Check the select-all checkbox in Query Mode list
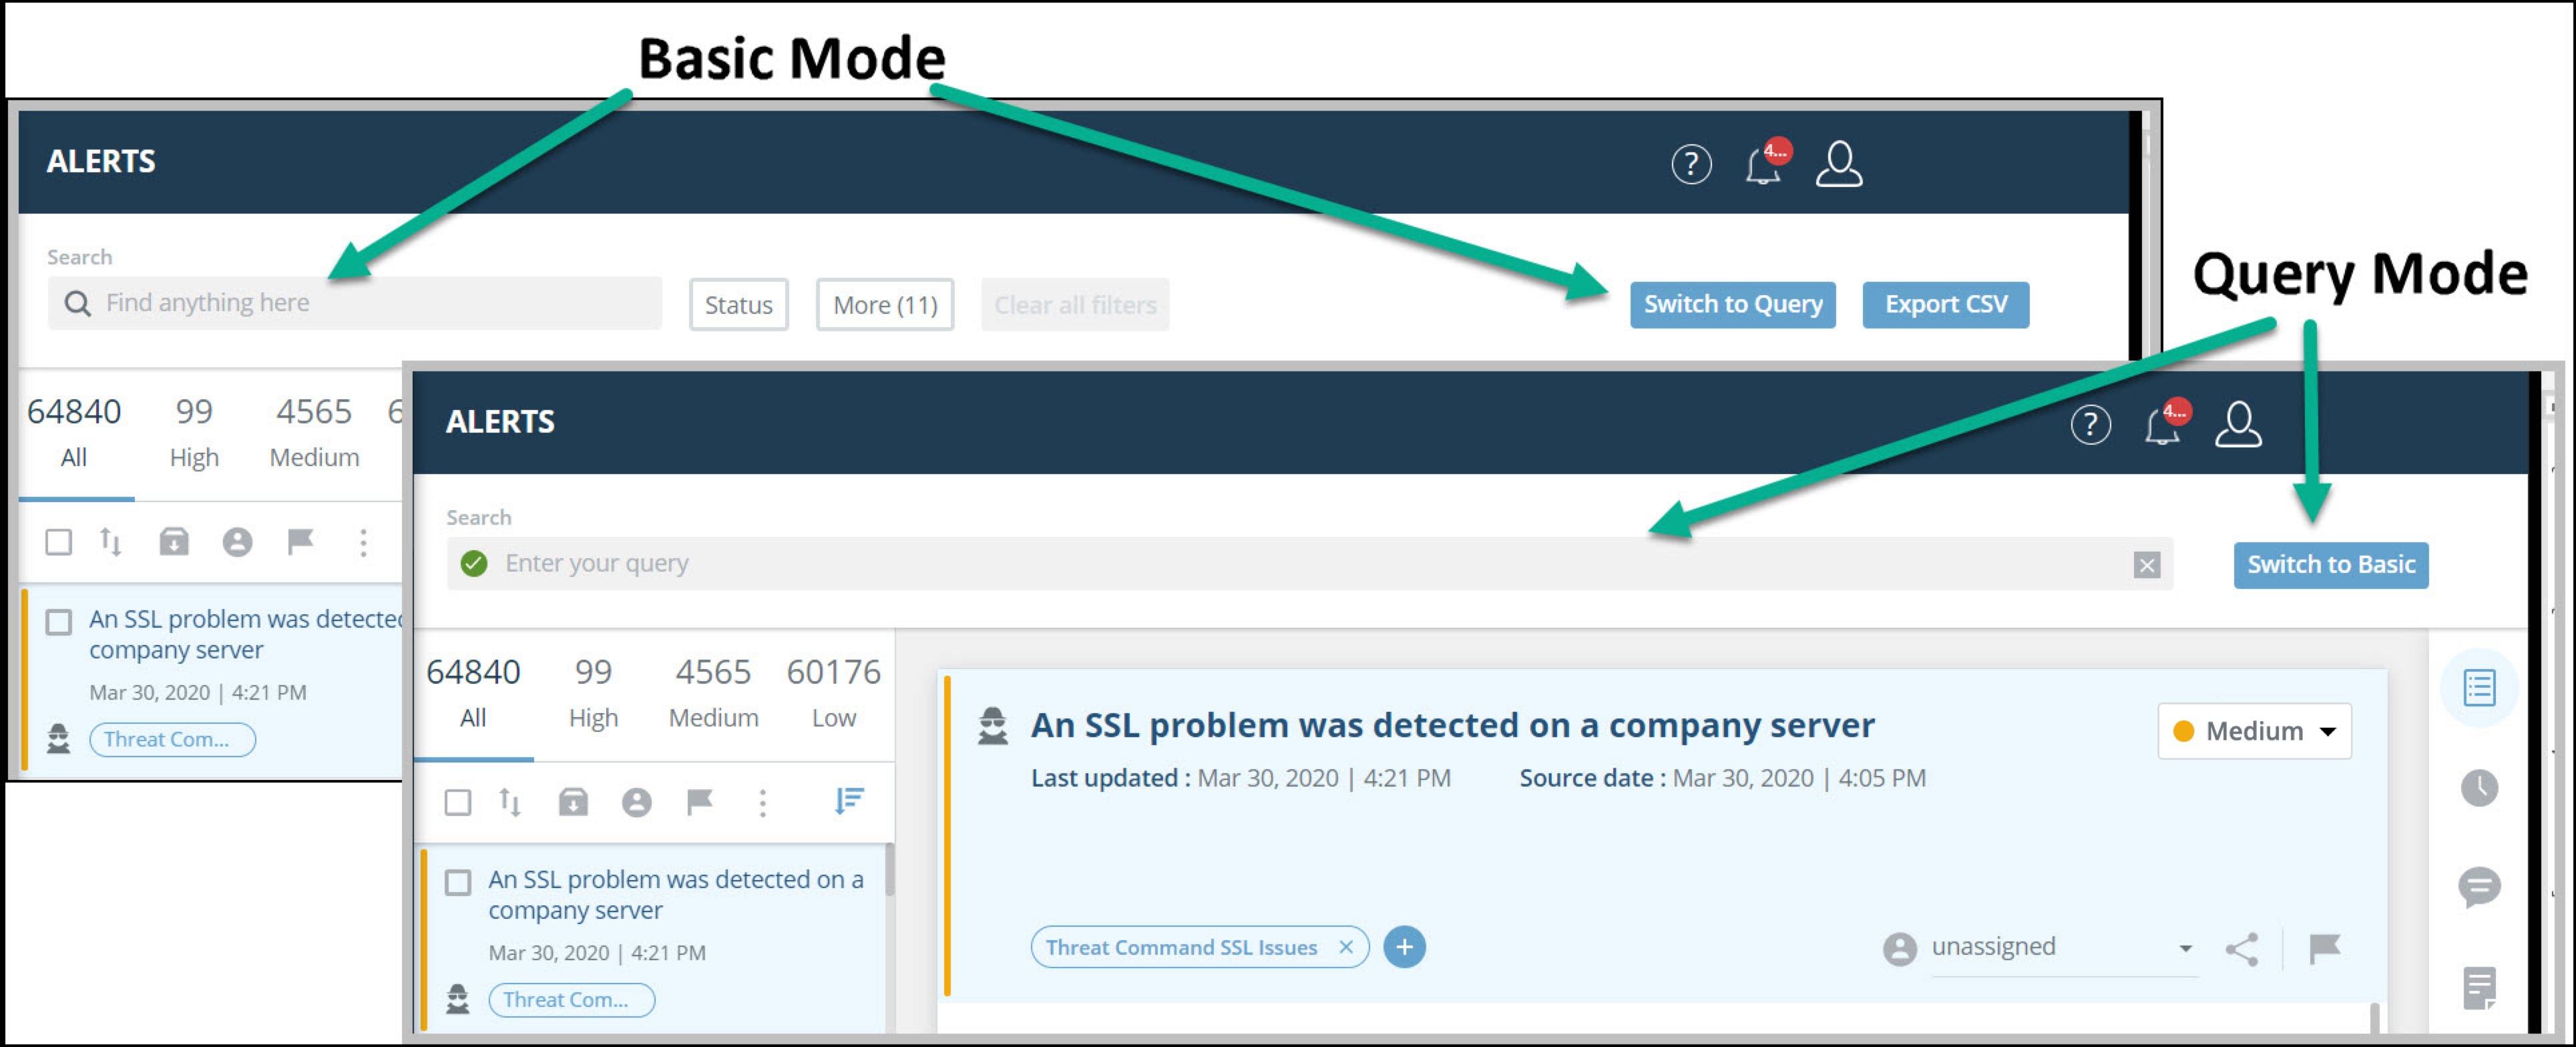Screen dimensions: 2576x1047 pyautogui.click(x=458, y=802)
